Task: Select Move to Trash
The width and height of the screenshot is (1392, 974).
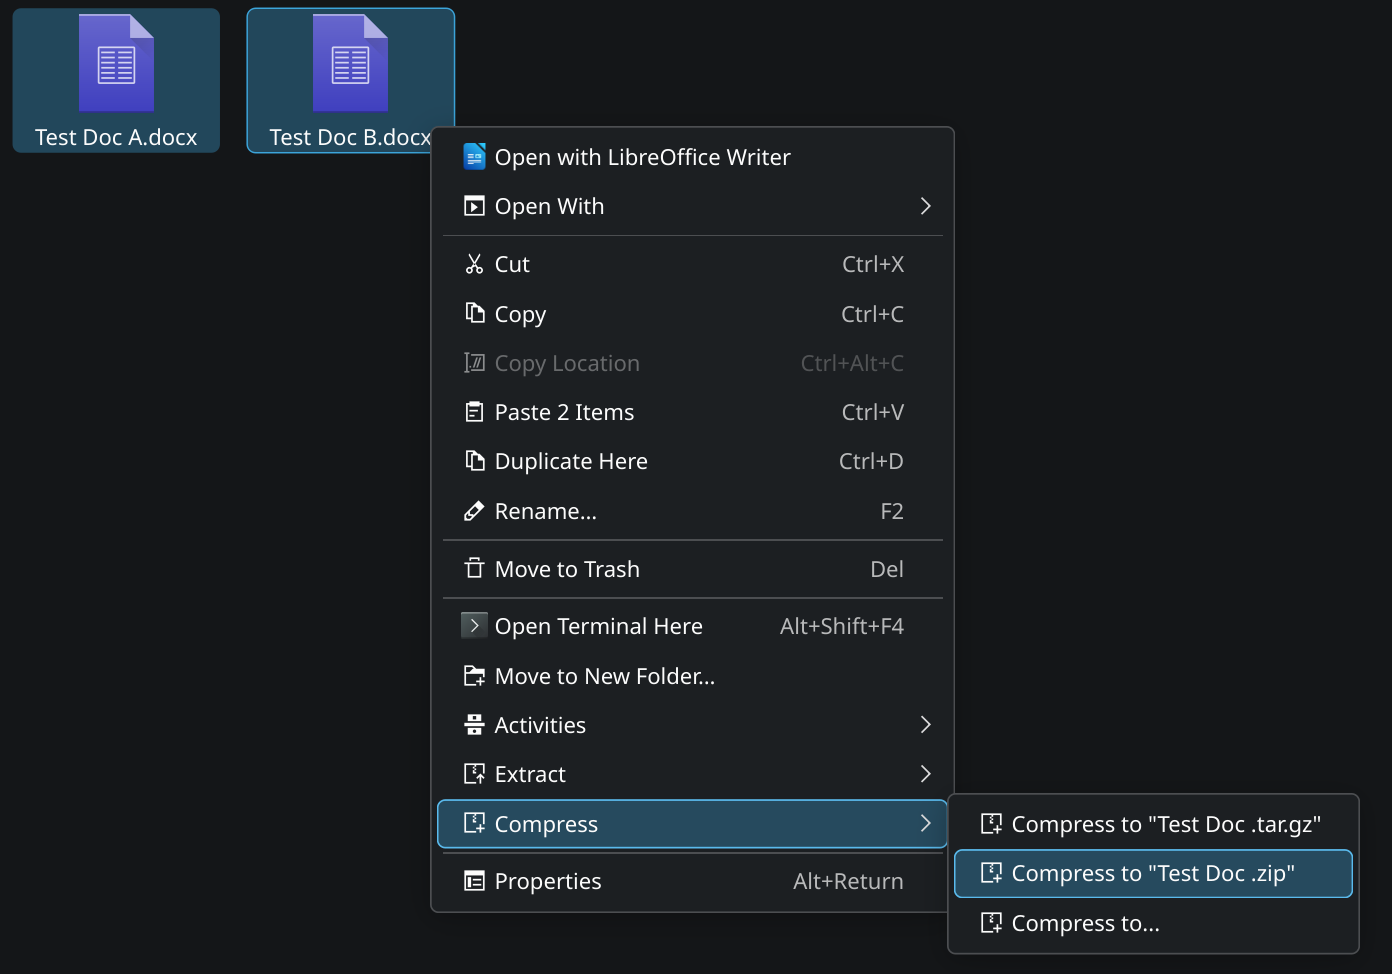Action: click(567, 568)
